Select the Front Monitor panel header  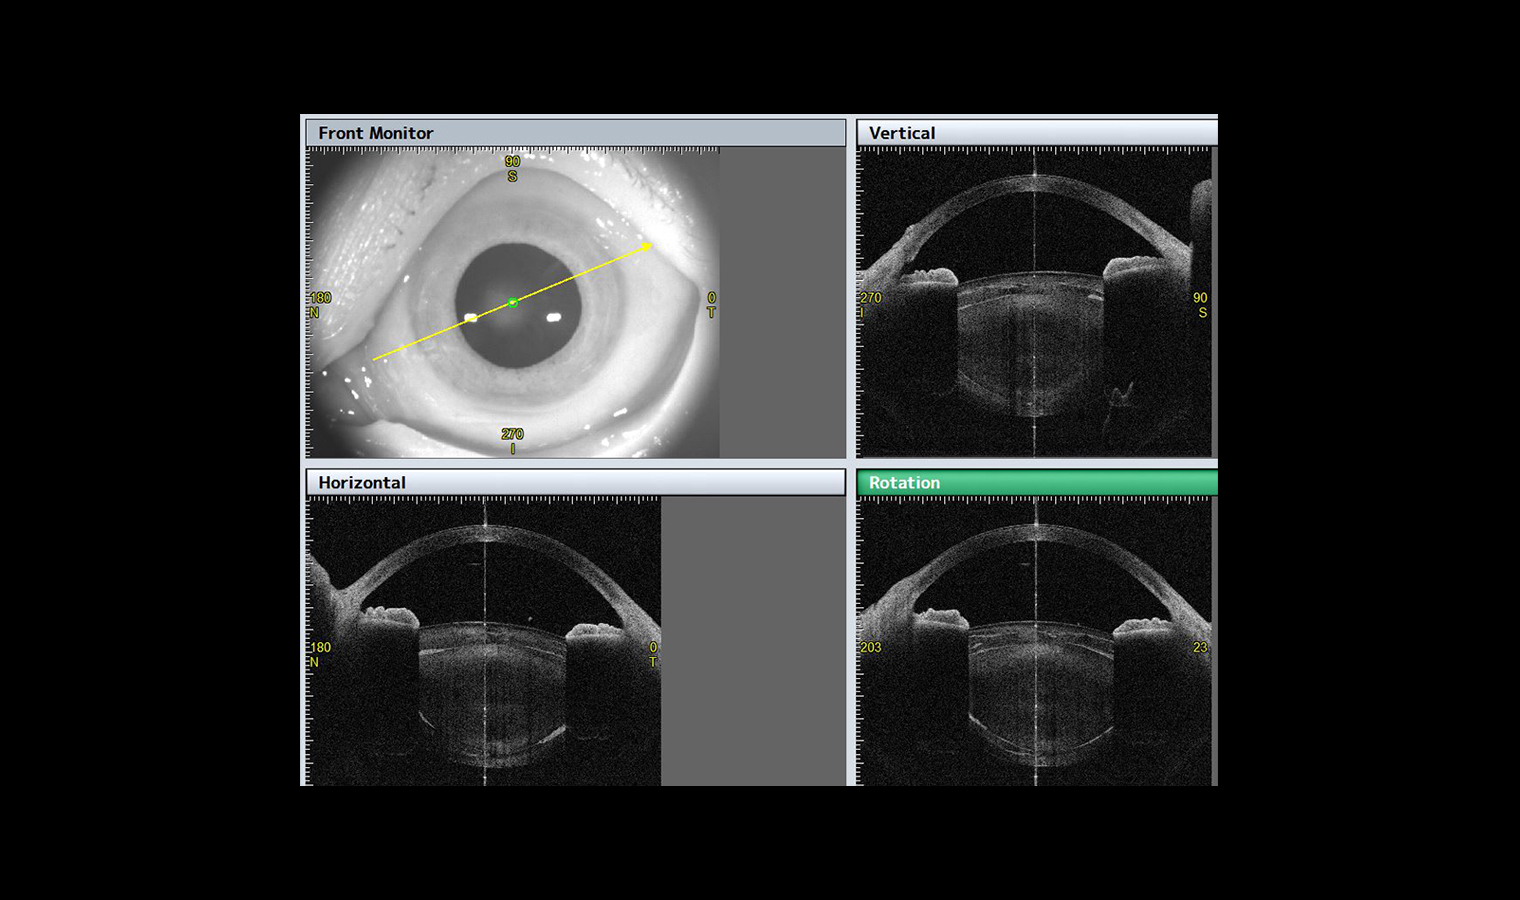click(x=575, y=133)
